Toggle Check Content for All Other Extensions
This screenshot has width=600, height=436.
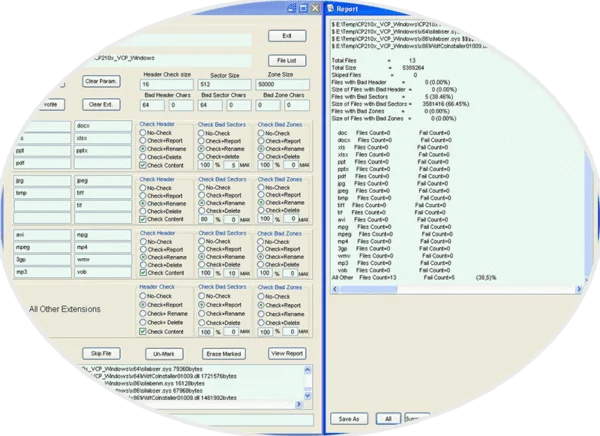[143, 330]
